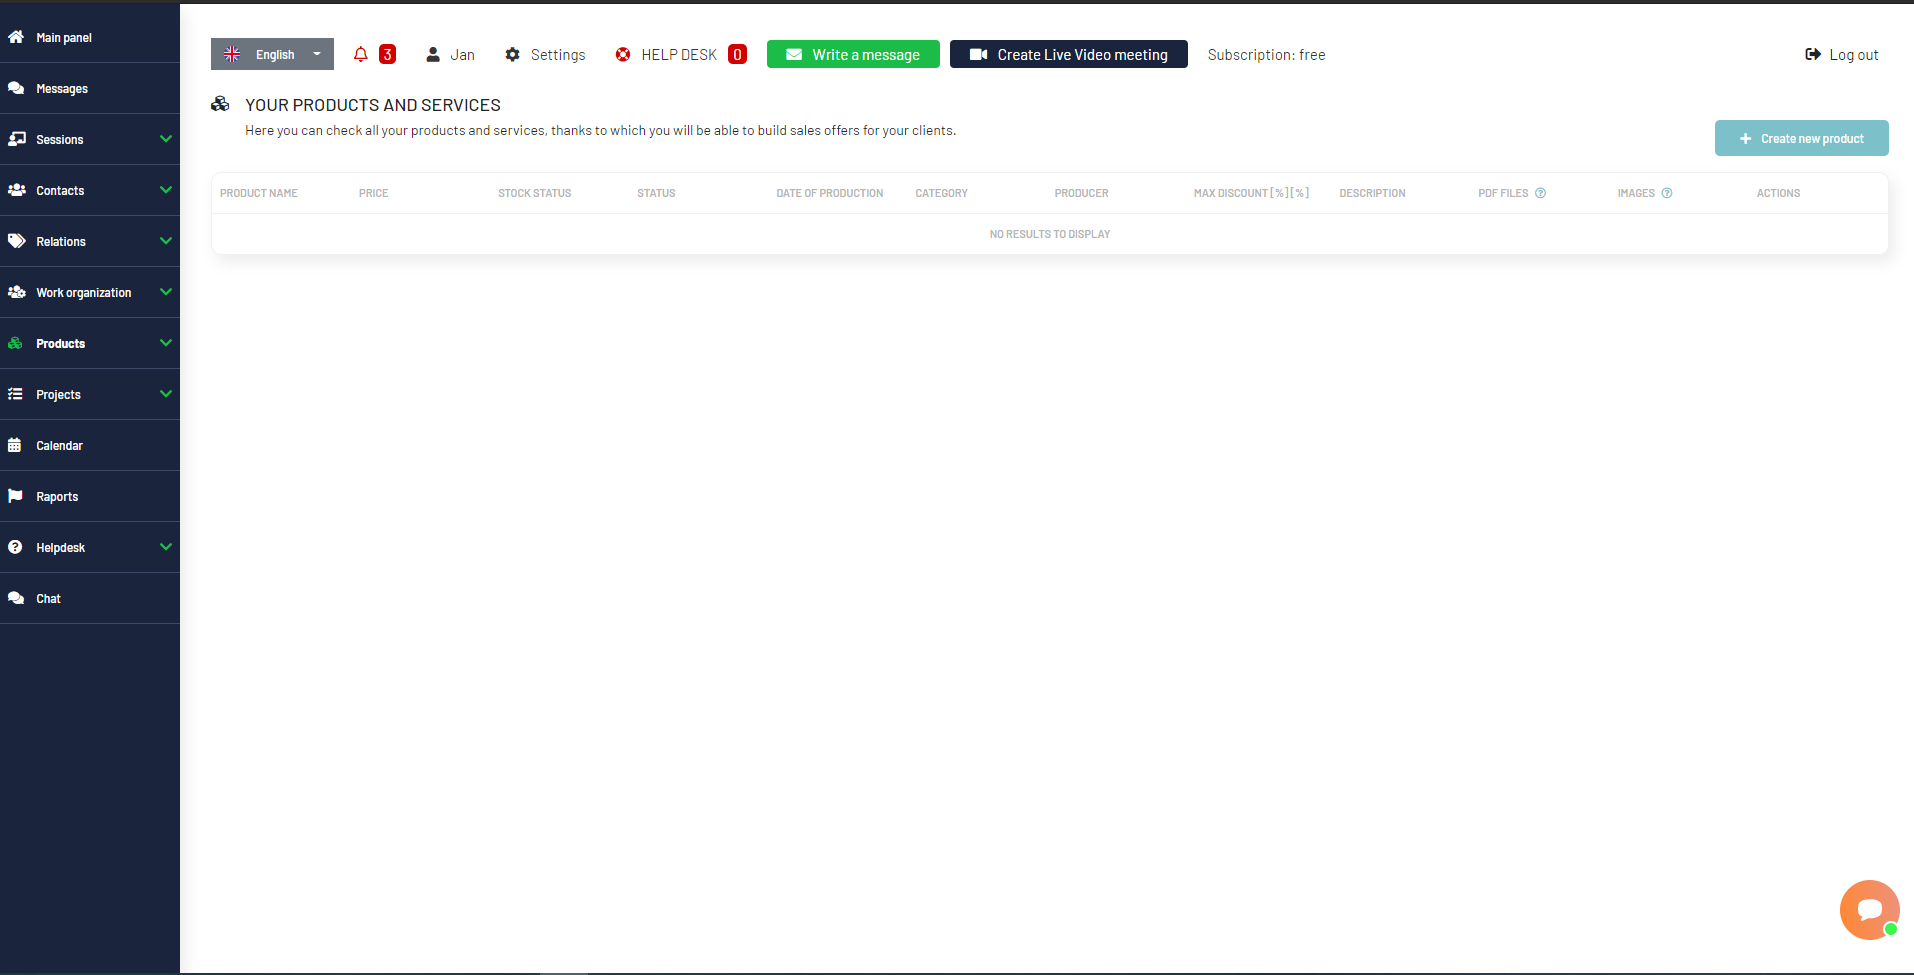Open the English language dropdown
Viewport: 1914px width, 975px height.
(272, 54)
